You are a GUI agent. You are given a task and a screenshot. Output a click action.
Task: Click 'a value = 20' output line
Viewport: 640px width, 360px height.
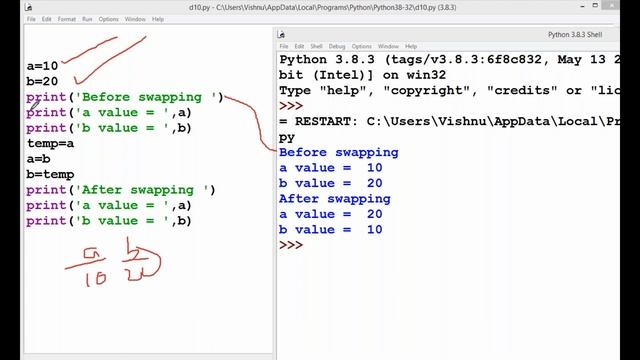tap(331, 214)
